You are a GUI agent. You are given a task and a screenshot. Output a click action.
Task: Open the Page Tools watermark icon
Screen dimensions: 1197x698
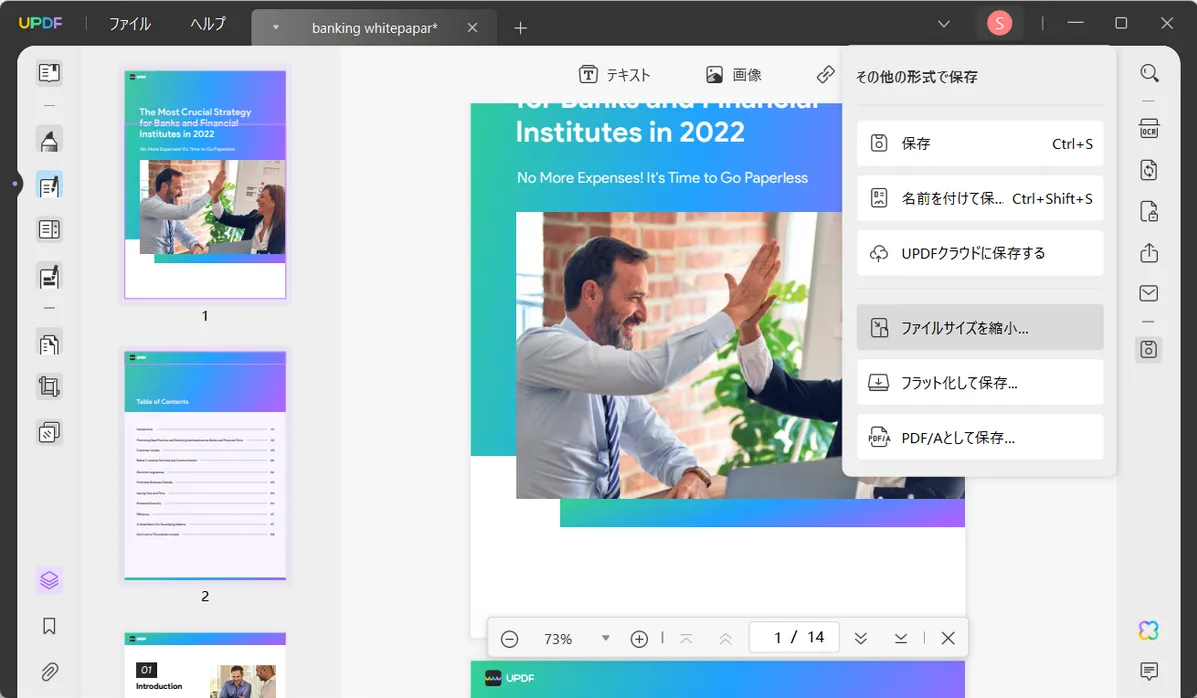50,433
